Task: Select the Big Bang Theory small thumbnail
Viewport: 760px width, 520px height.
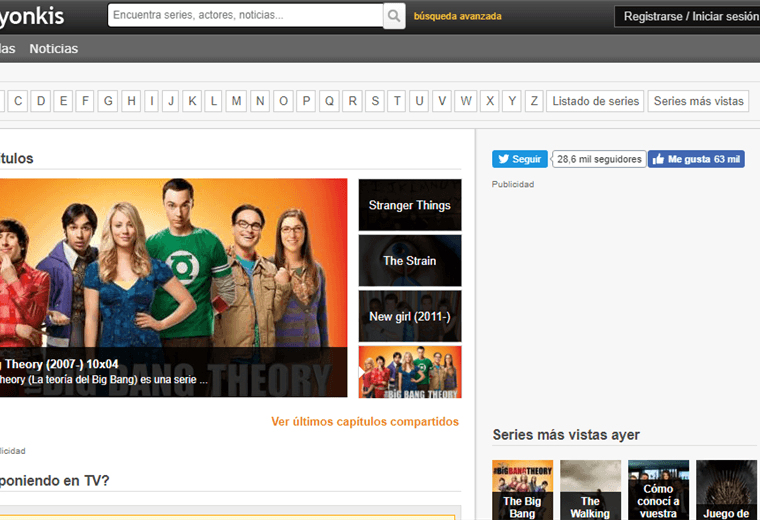Action: point(410,372)
